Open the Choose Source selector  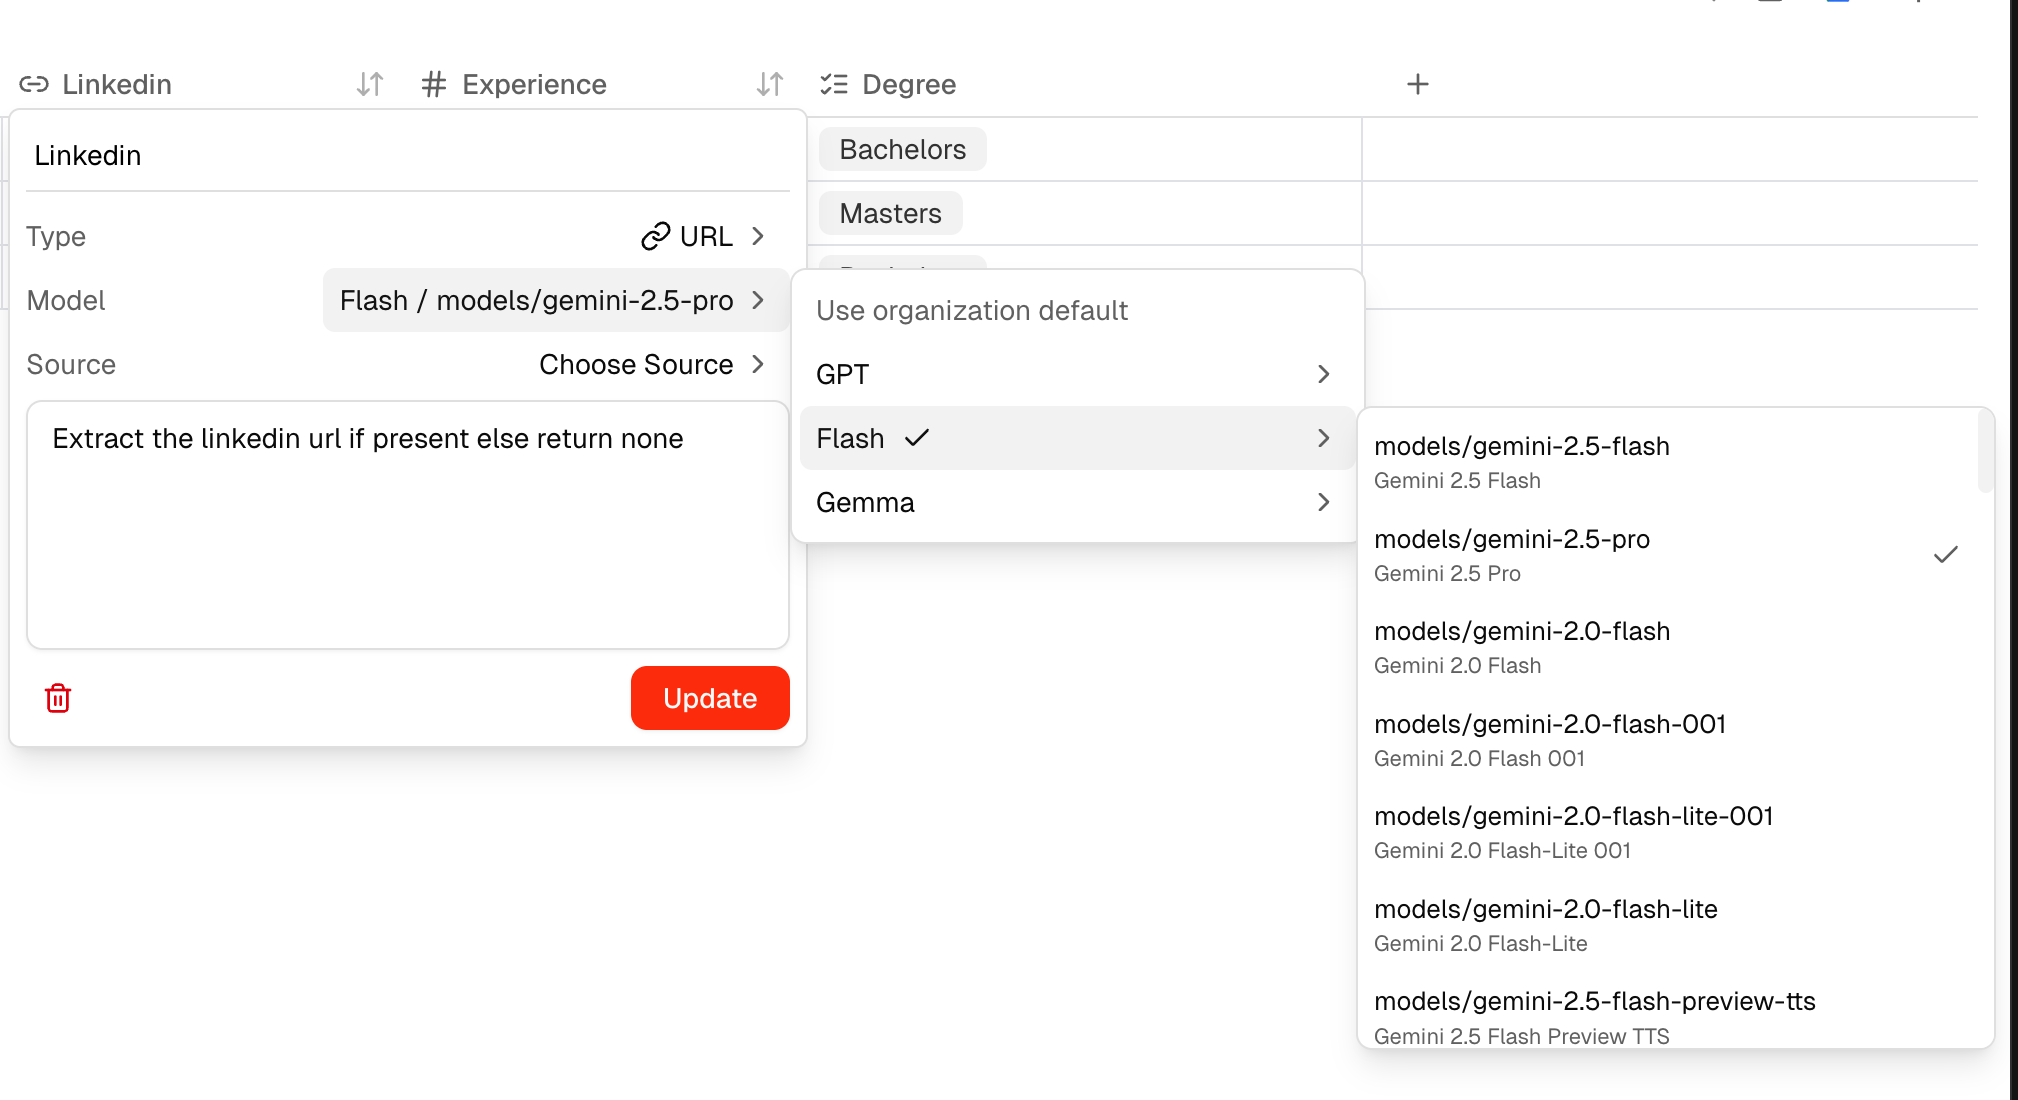[x=652, y=364]
